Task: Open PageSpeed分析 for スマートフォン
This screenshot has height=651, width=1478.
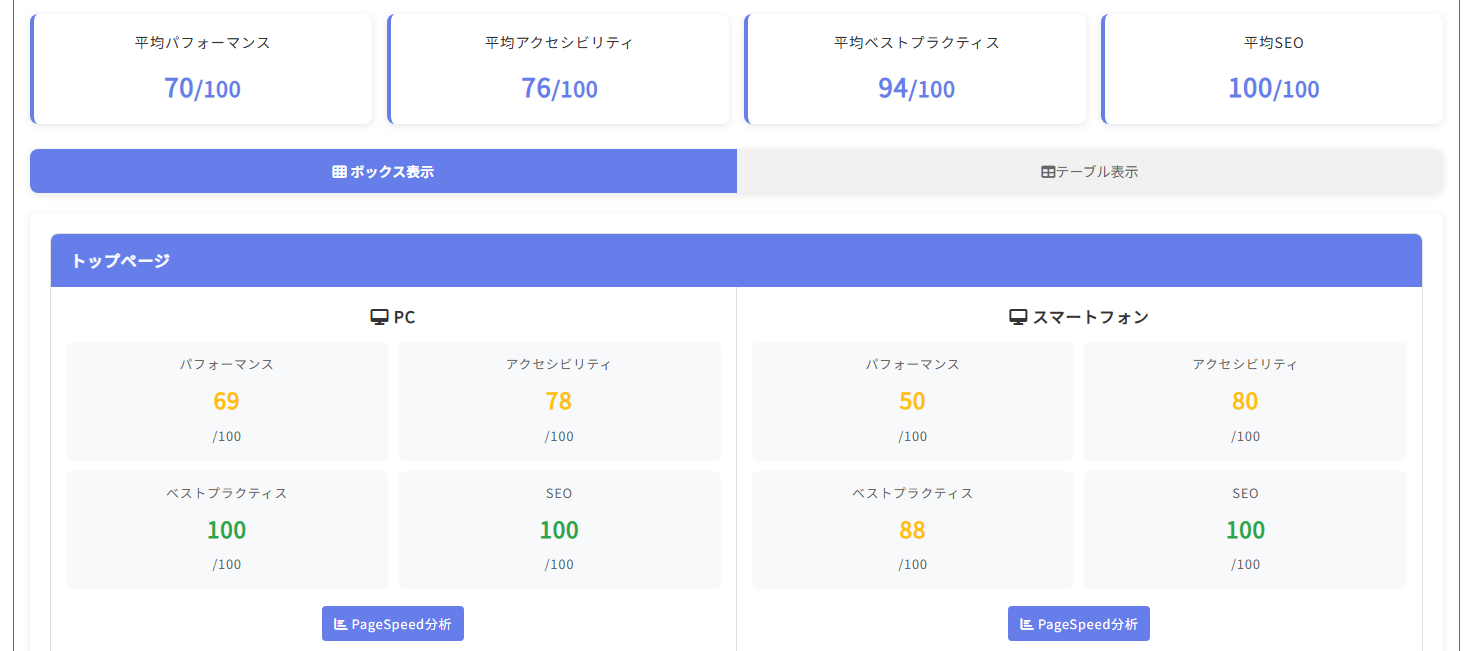Action: [1079, 624]
